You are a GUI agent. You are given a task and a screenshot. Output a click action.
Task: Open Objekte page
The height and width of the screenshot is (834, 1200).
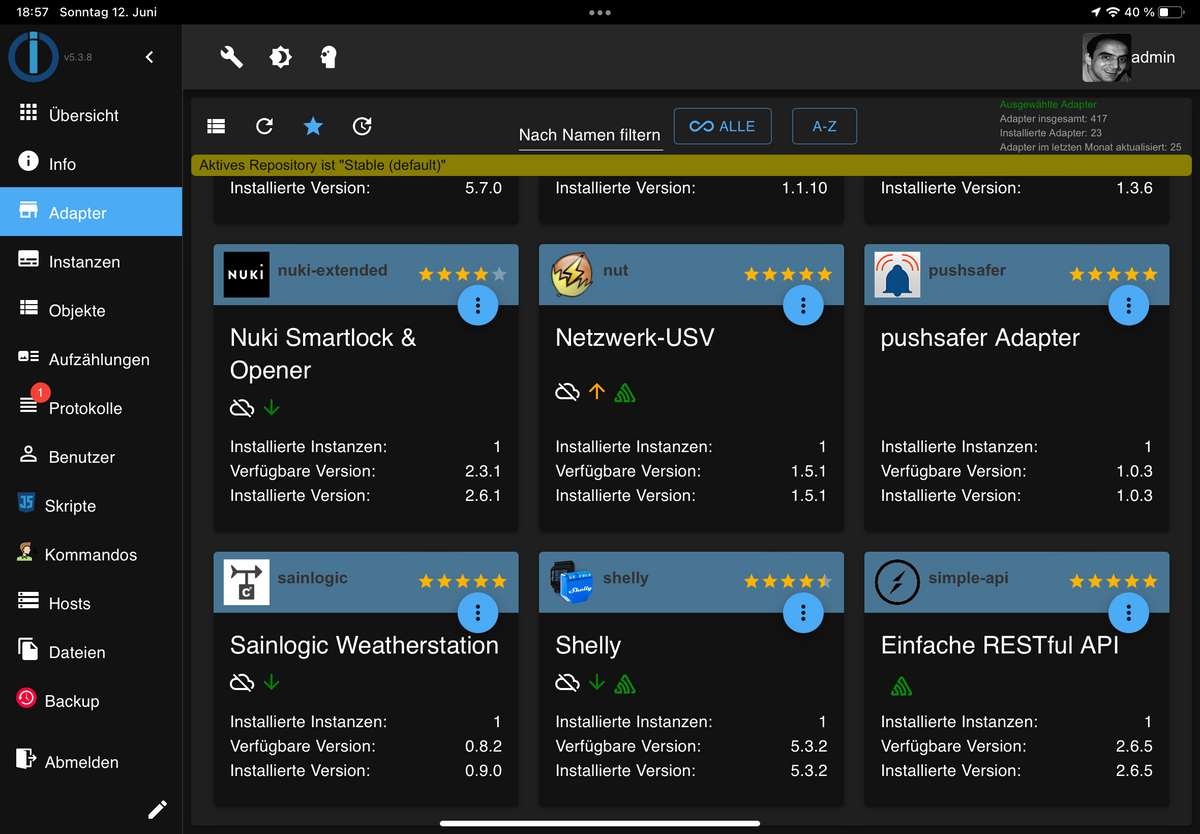pyautogui.click(x=91, y=310)
